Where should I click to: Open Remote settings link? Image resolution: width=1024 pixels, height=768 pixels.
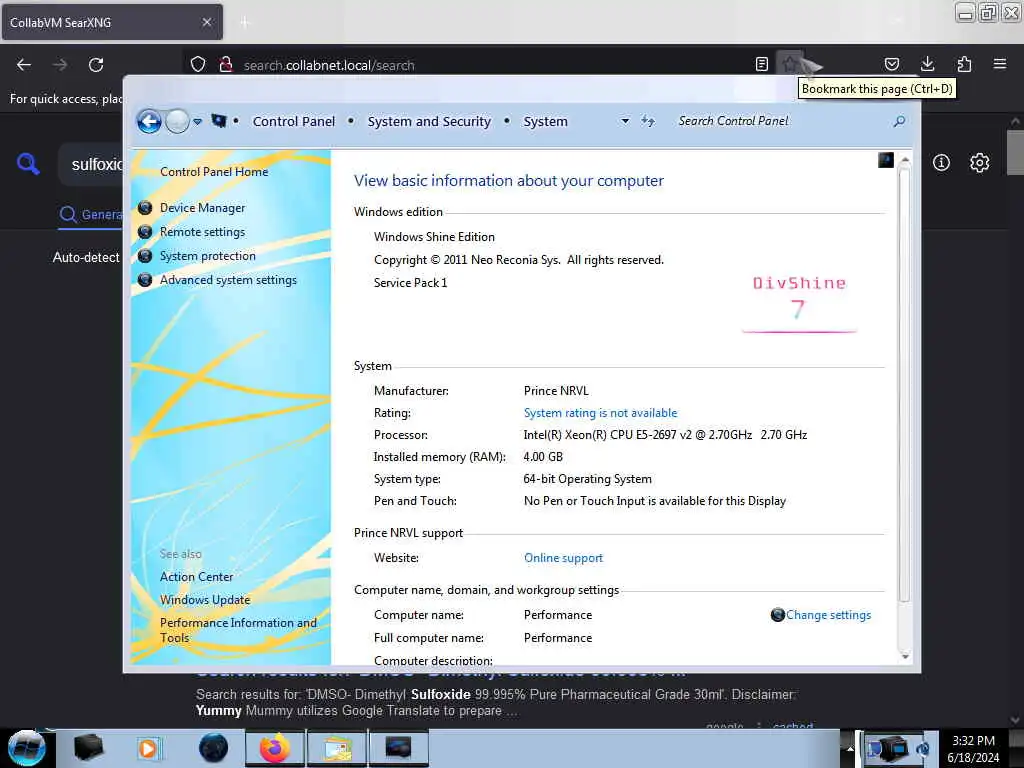point(202,232)
